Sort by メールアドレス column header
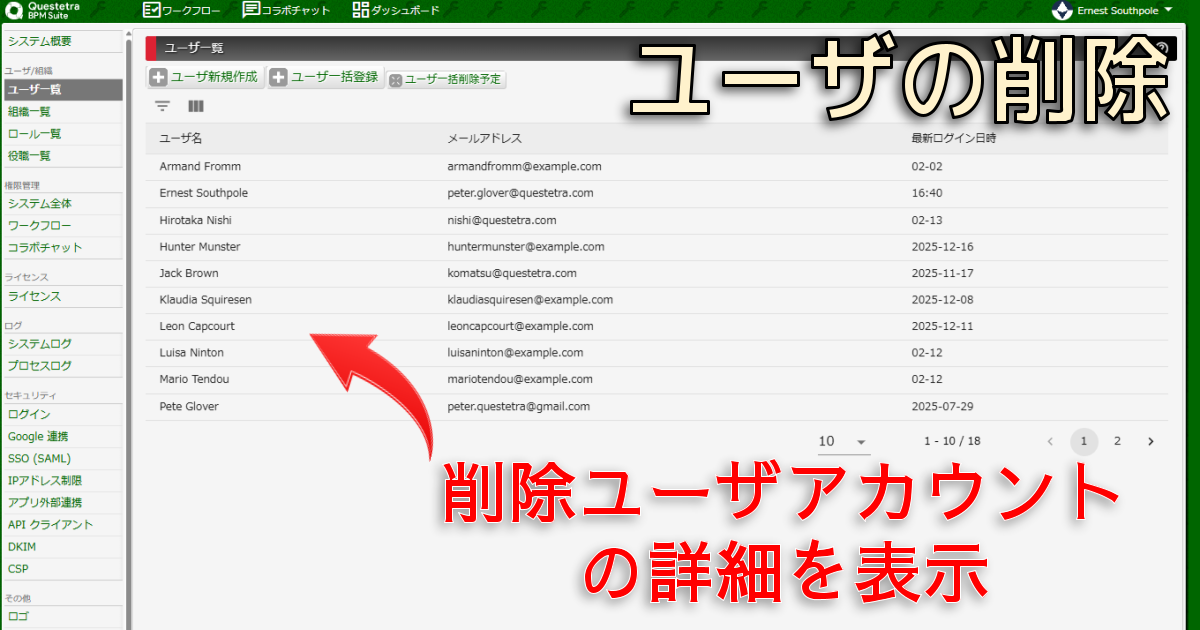The width and height of the screenshot is (1200, 630). coord(485,138)
